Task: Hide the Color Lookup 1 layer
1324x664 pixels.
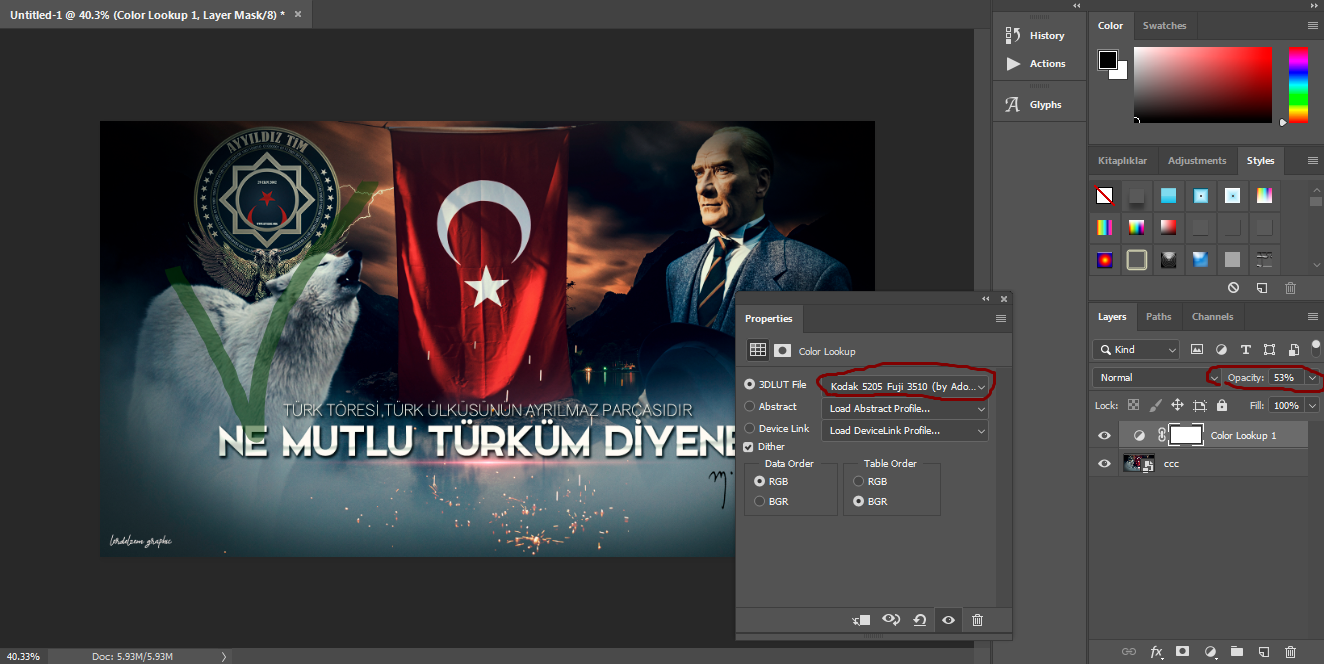Action: pyautogui.click(x=1104, y=435)
